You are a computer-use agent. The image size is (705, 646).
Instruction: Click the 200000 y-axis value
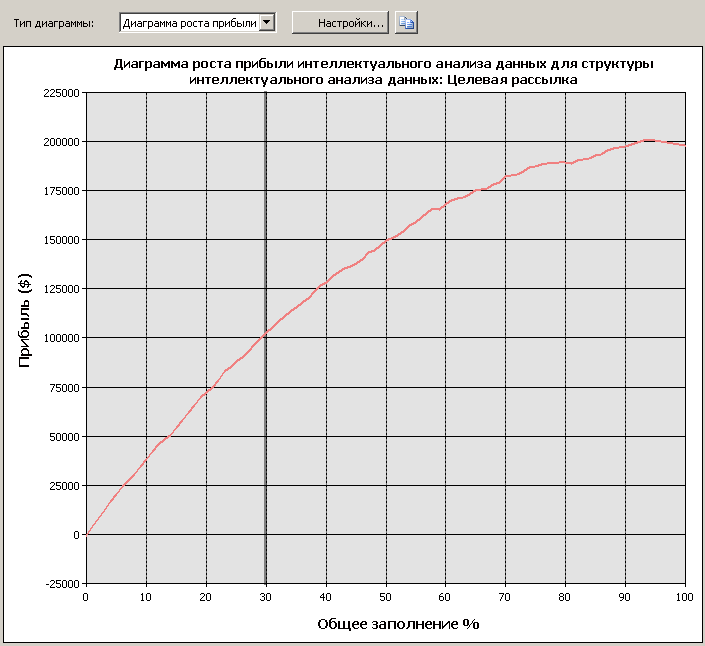pos(61,142)
